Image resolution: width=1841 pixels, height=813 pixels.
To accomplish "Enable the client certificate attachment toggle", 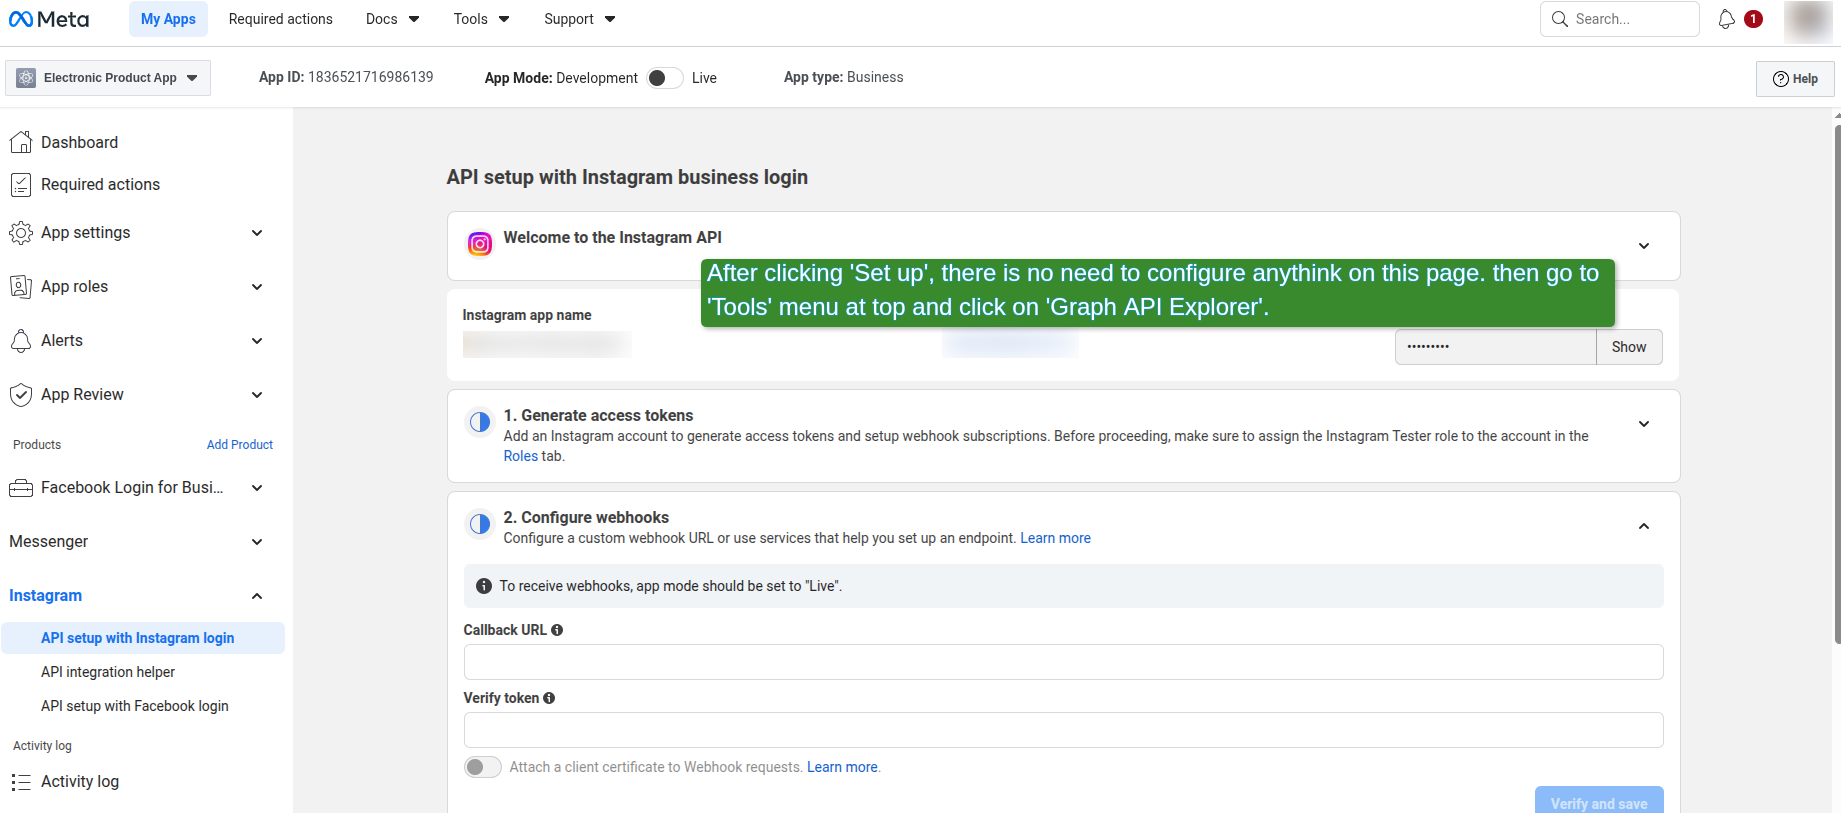I will 483,767.
